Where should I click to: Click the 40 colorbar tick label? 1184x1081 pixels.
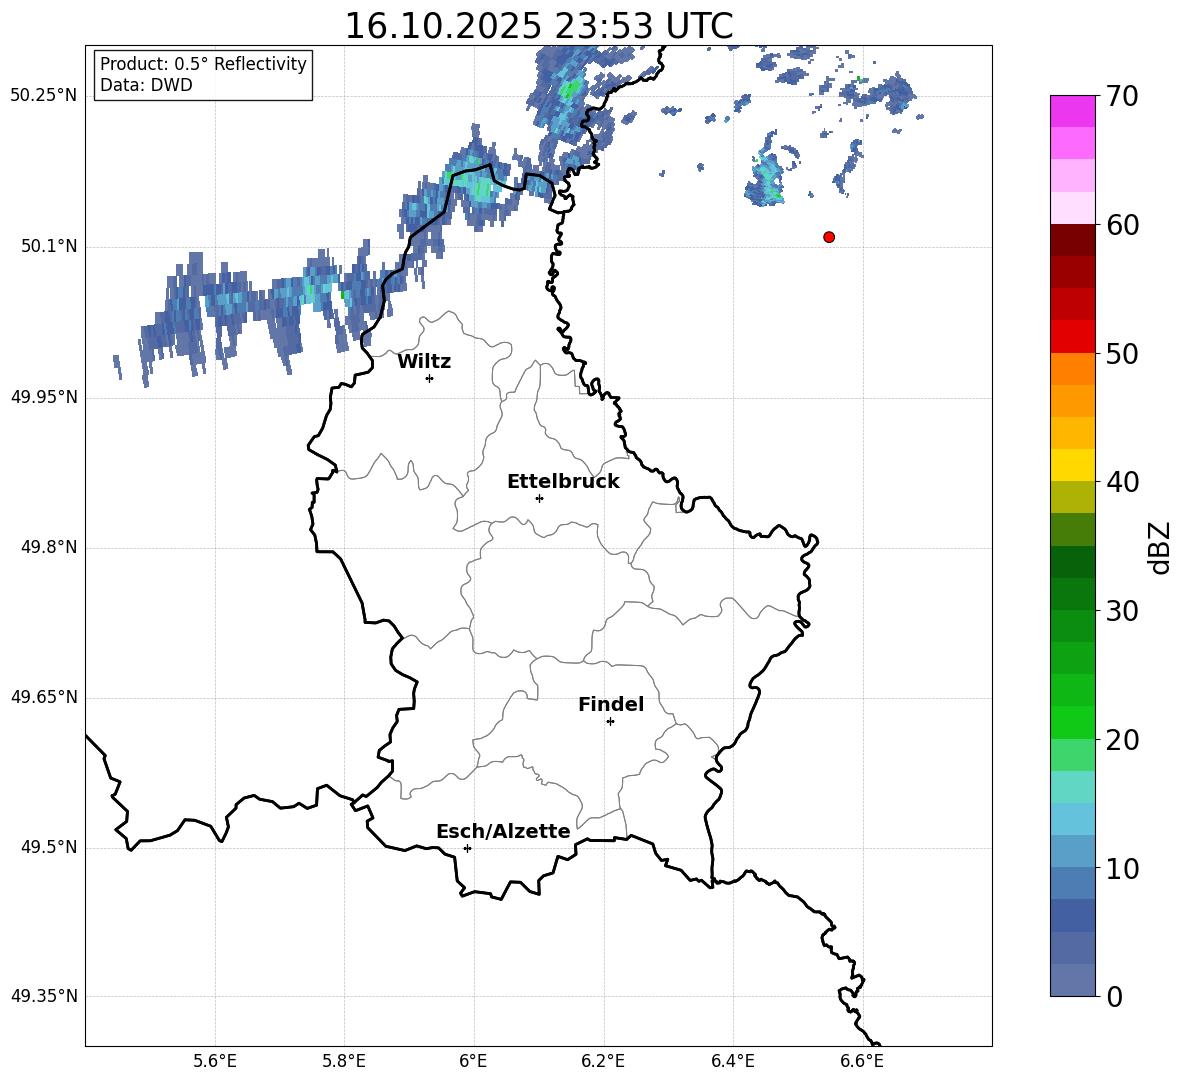pyautogui.click(x=1121, y=482)
